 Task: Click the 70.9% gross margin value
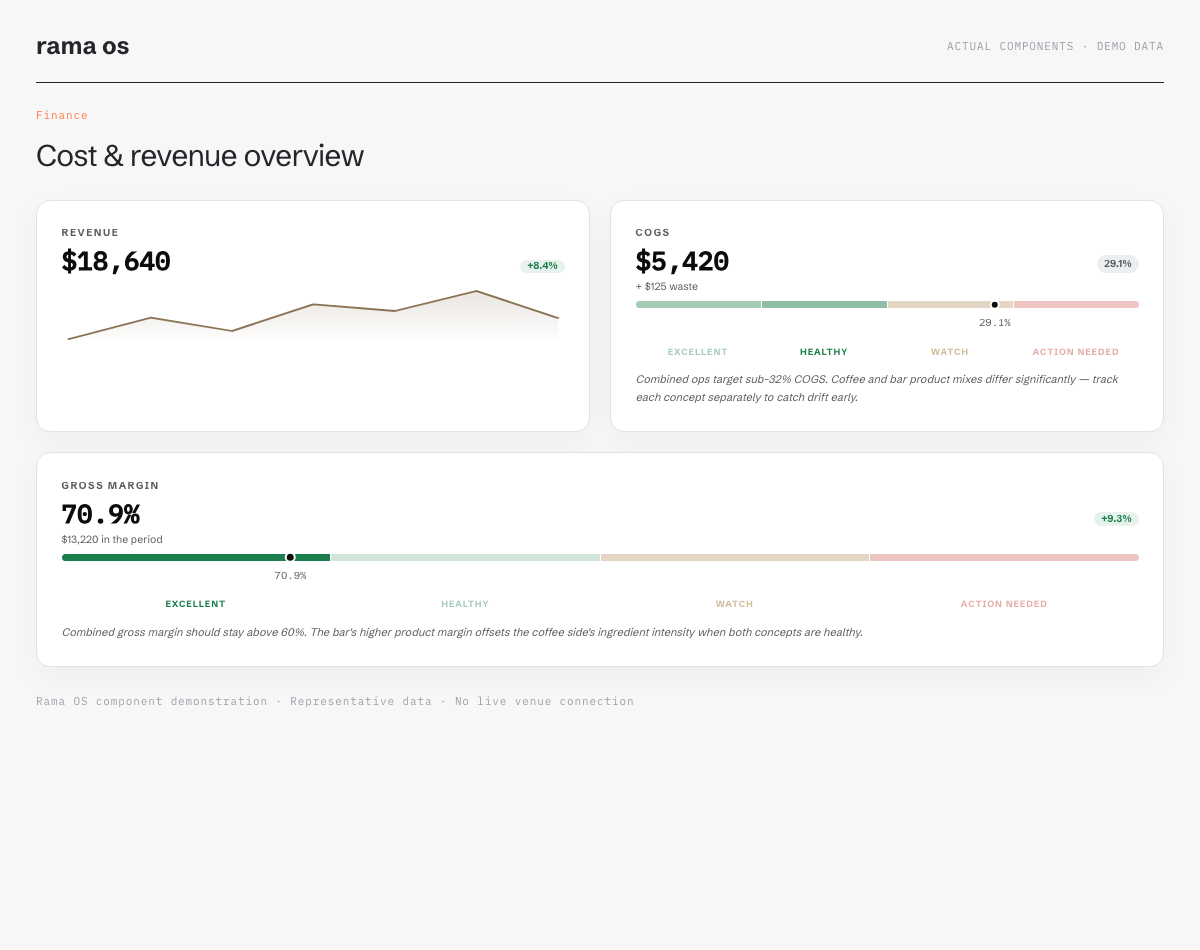[x=100, y=515]
